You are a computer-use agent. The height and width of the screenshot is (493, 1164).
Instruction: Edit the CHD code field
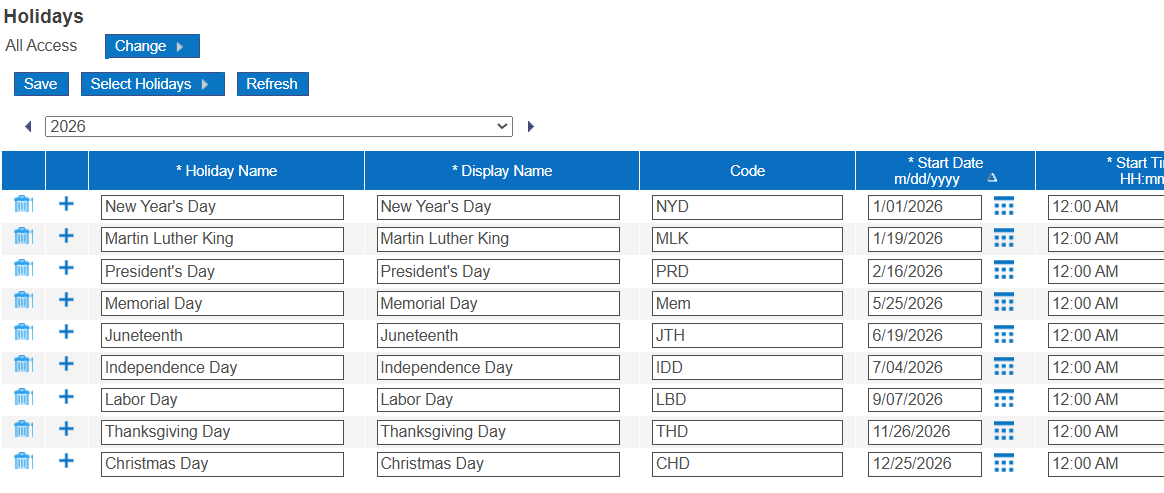(748, 464)
